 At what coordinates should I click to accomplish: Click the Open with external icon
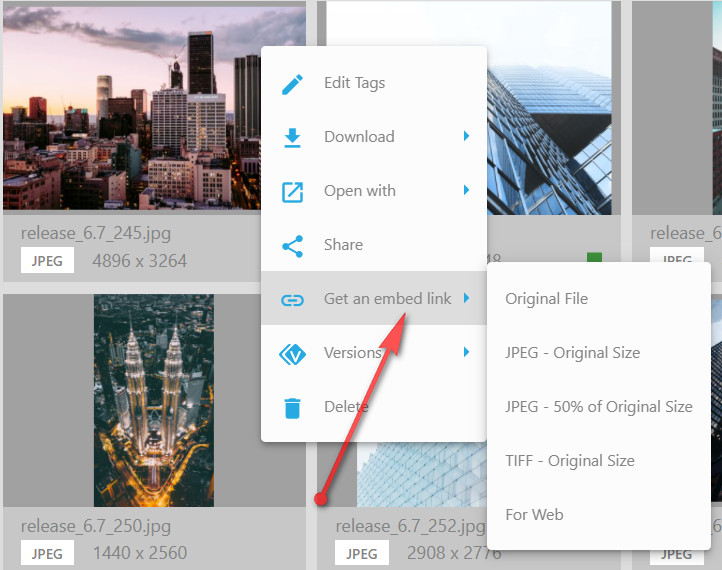tap(292, 191)
